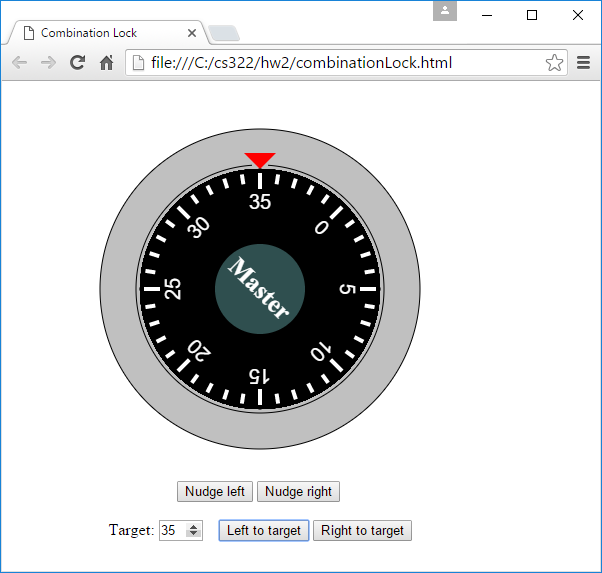
Task: Maximize the browser window
Action: (x=532, y=15)
